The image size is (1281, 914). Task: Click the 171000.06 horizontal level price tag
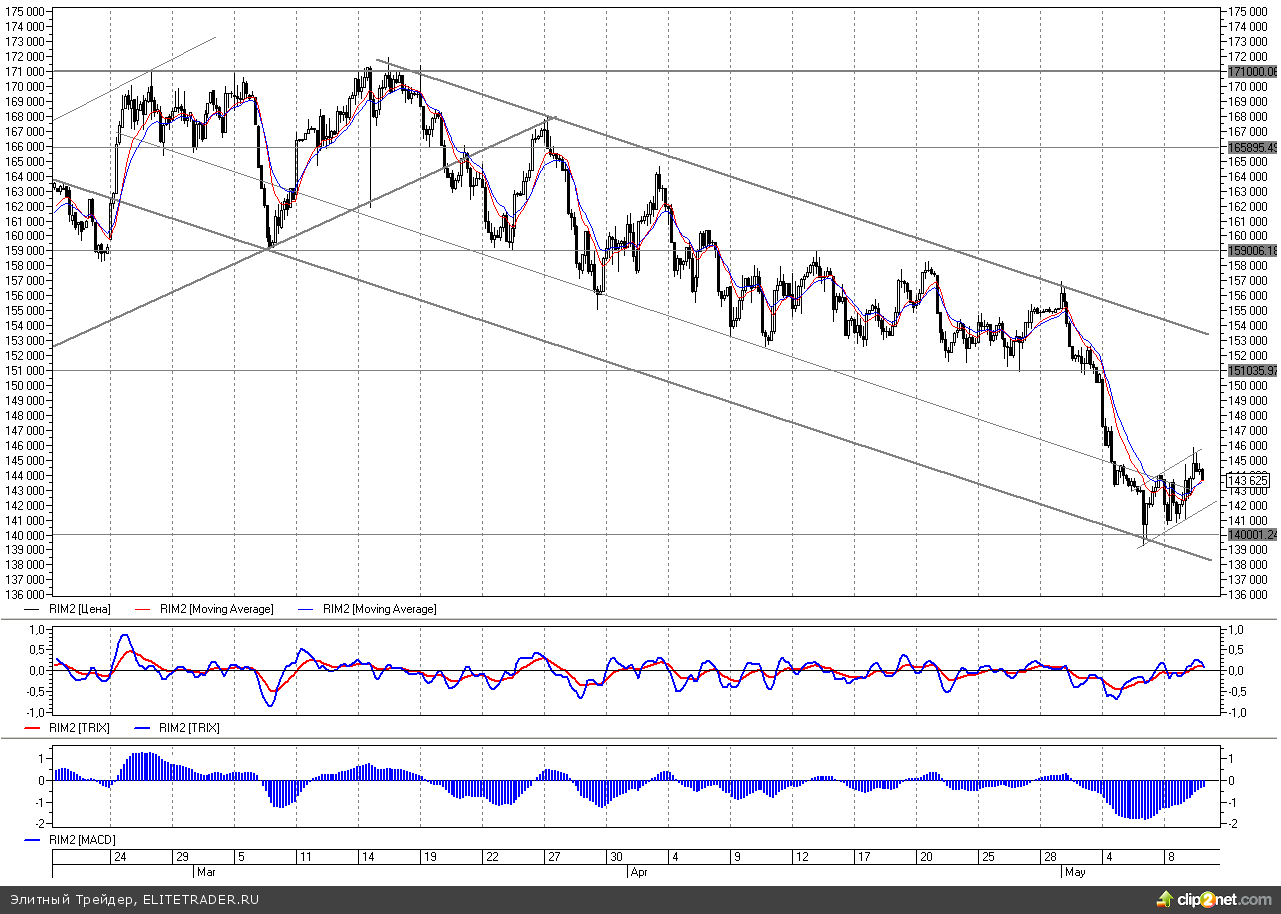[x=1253, y=71]
